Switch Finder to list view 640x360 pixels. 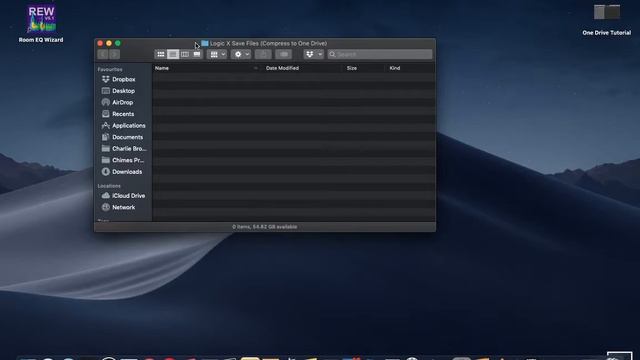173,54
